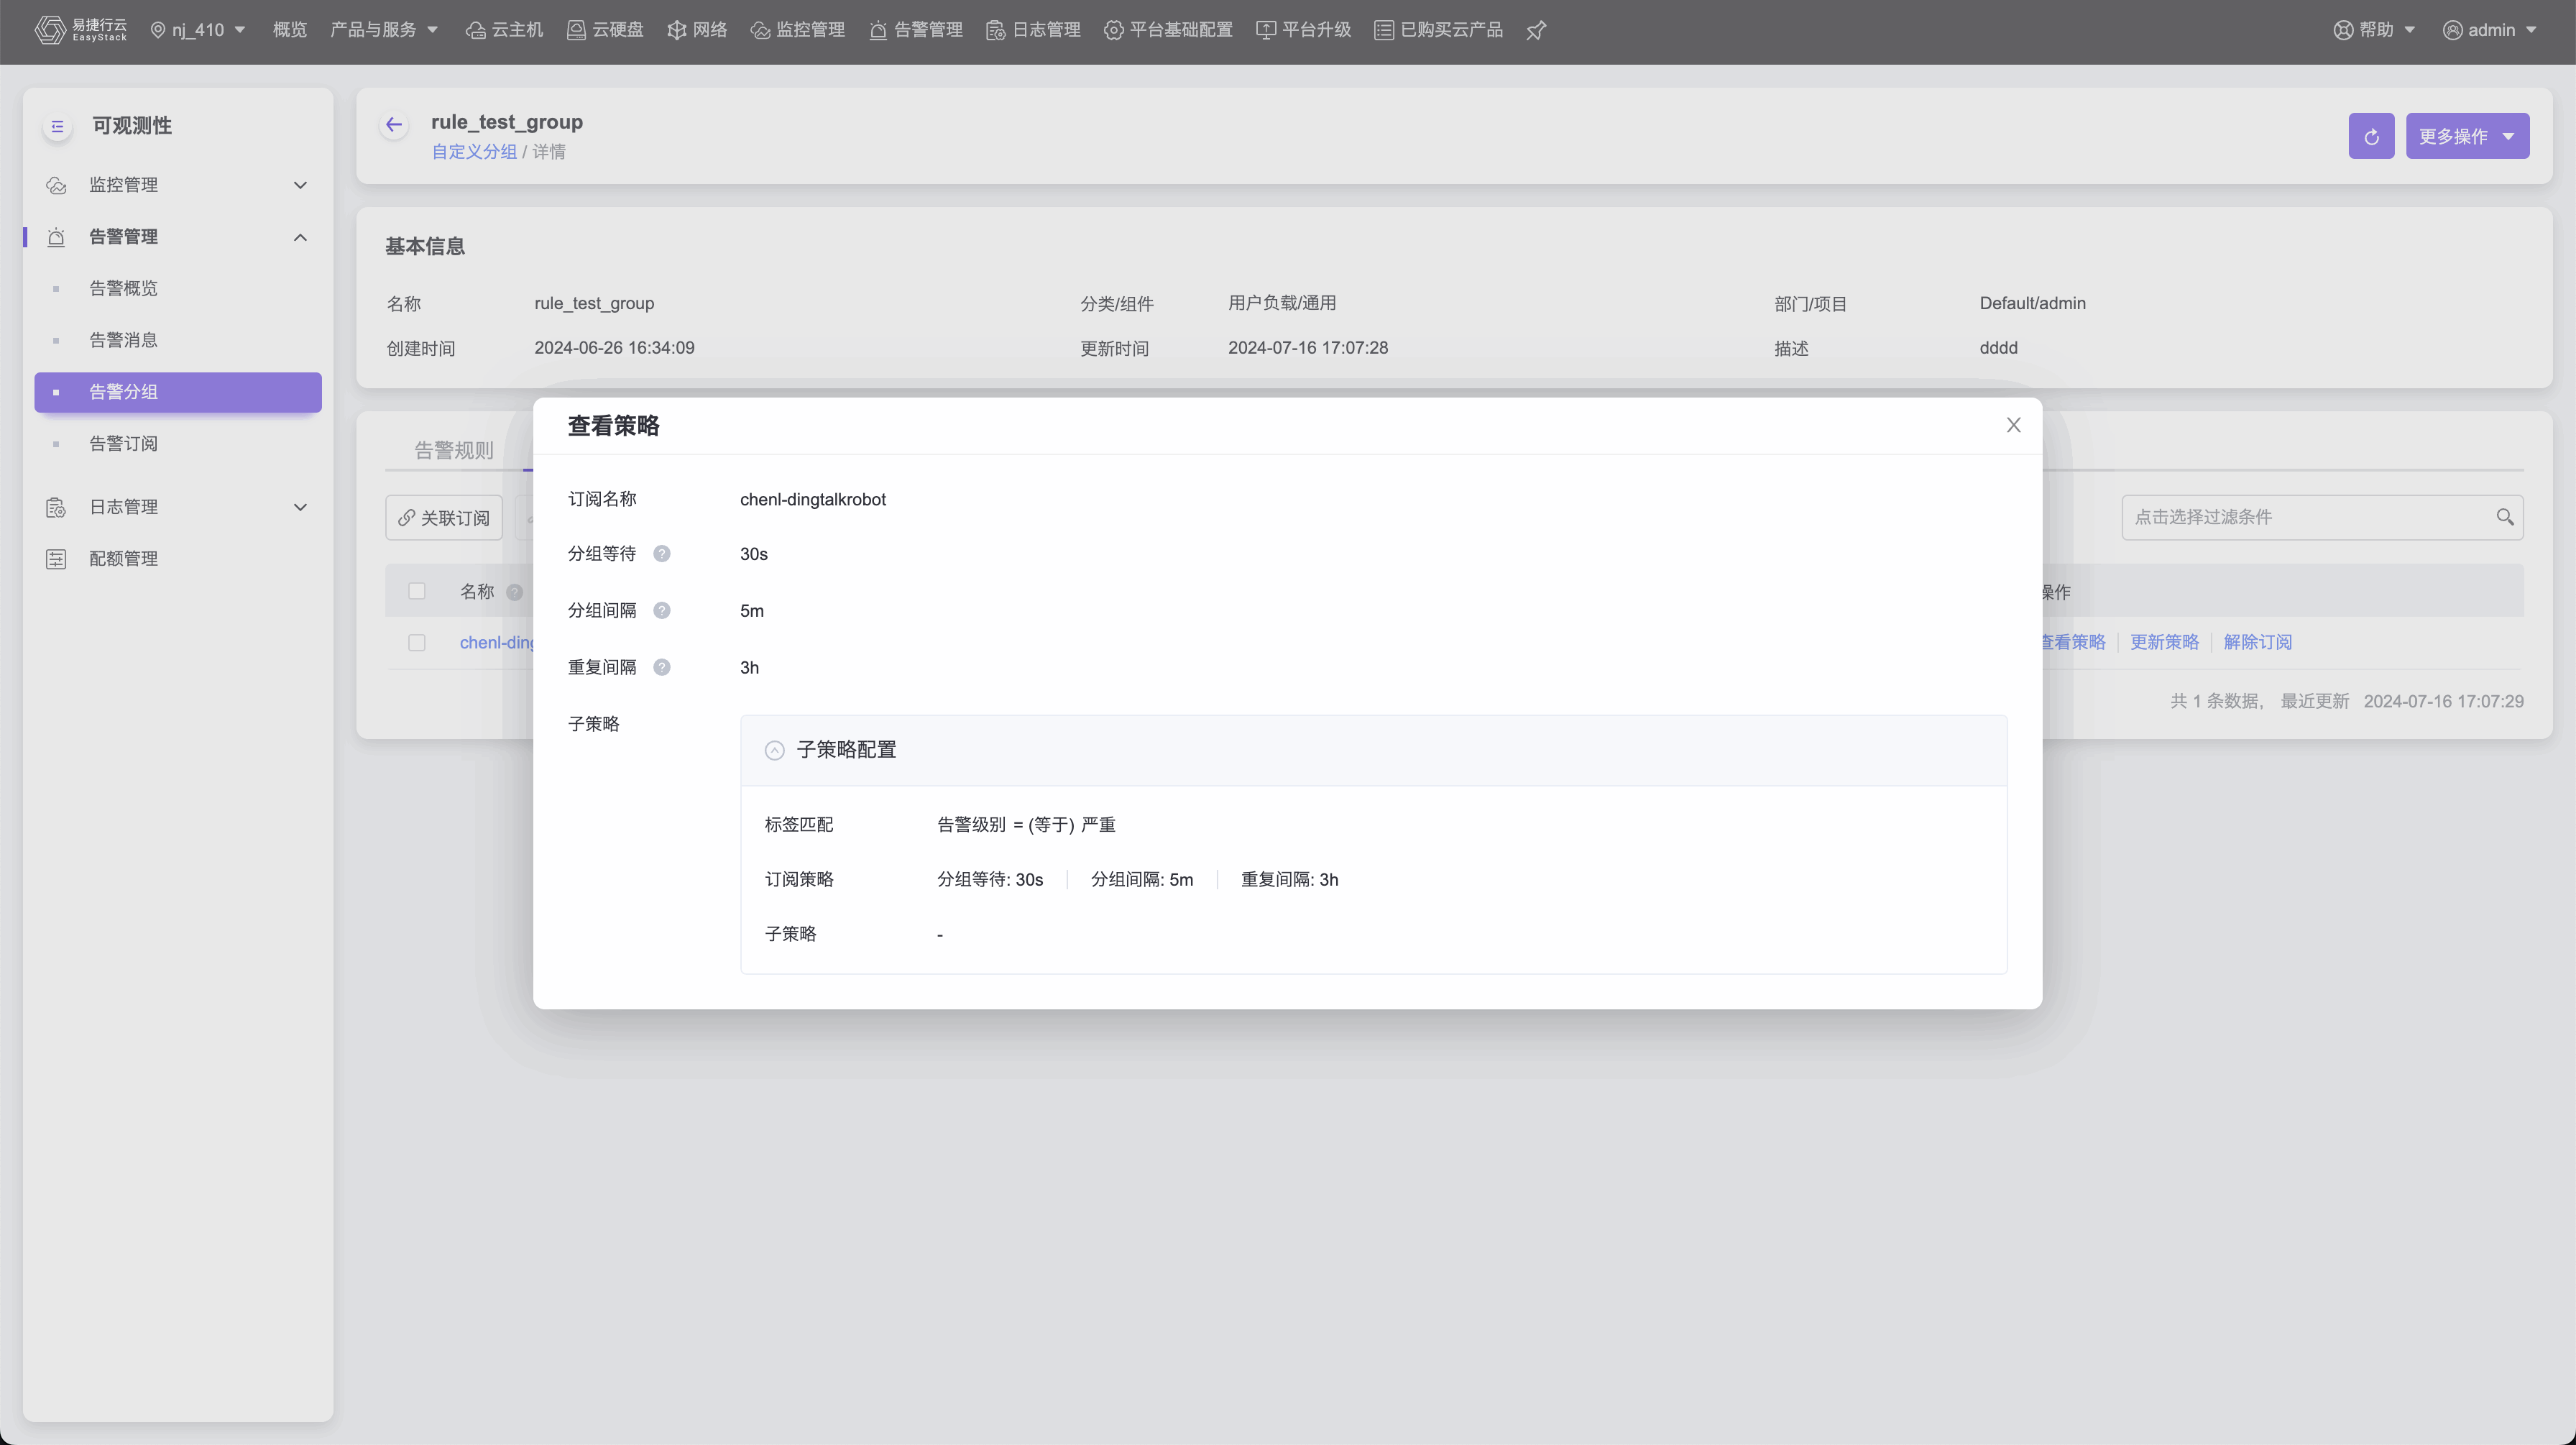Image resolution: width=2576 pixels, height=1445 pixels.
Task: Tick the header select-all checkbox
Action: 417,591
